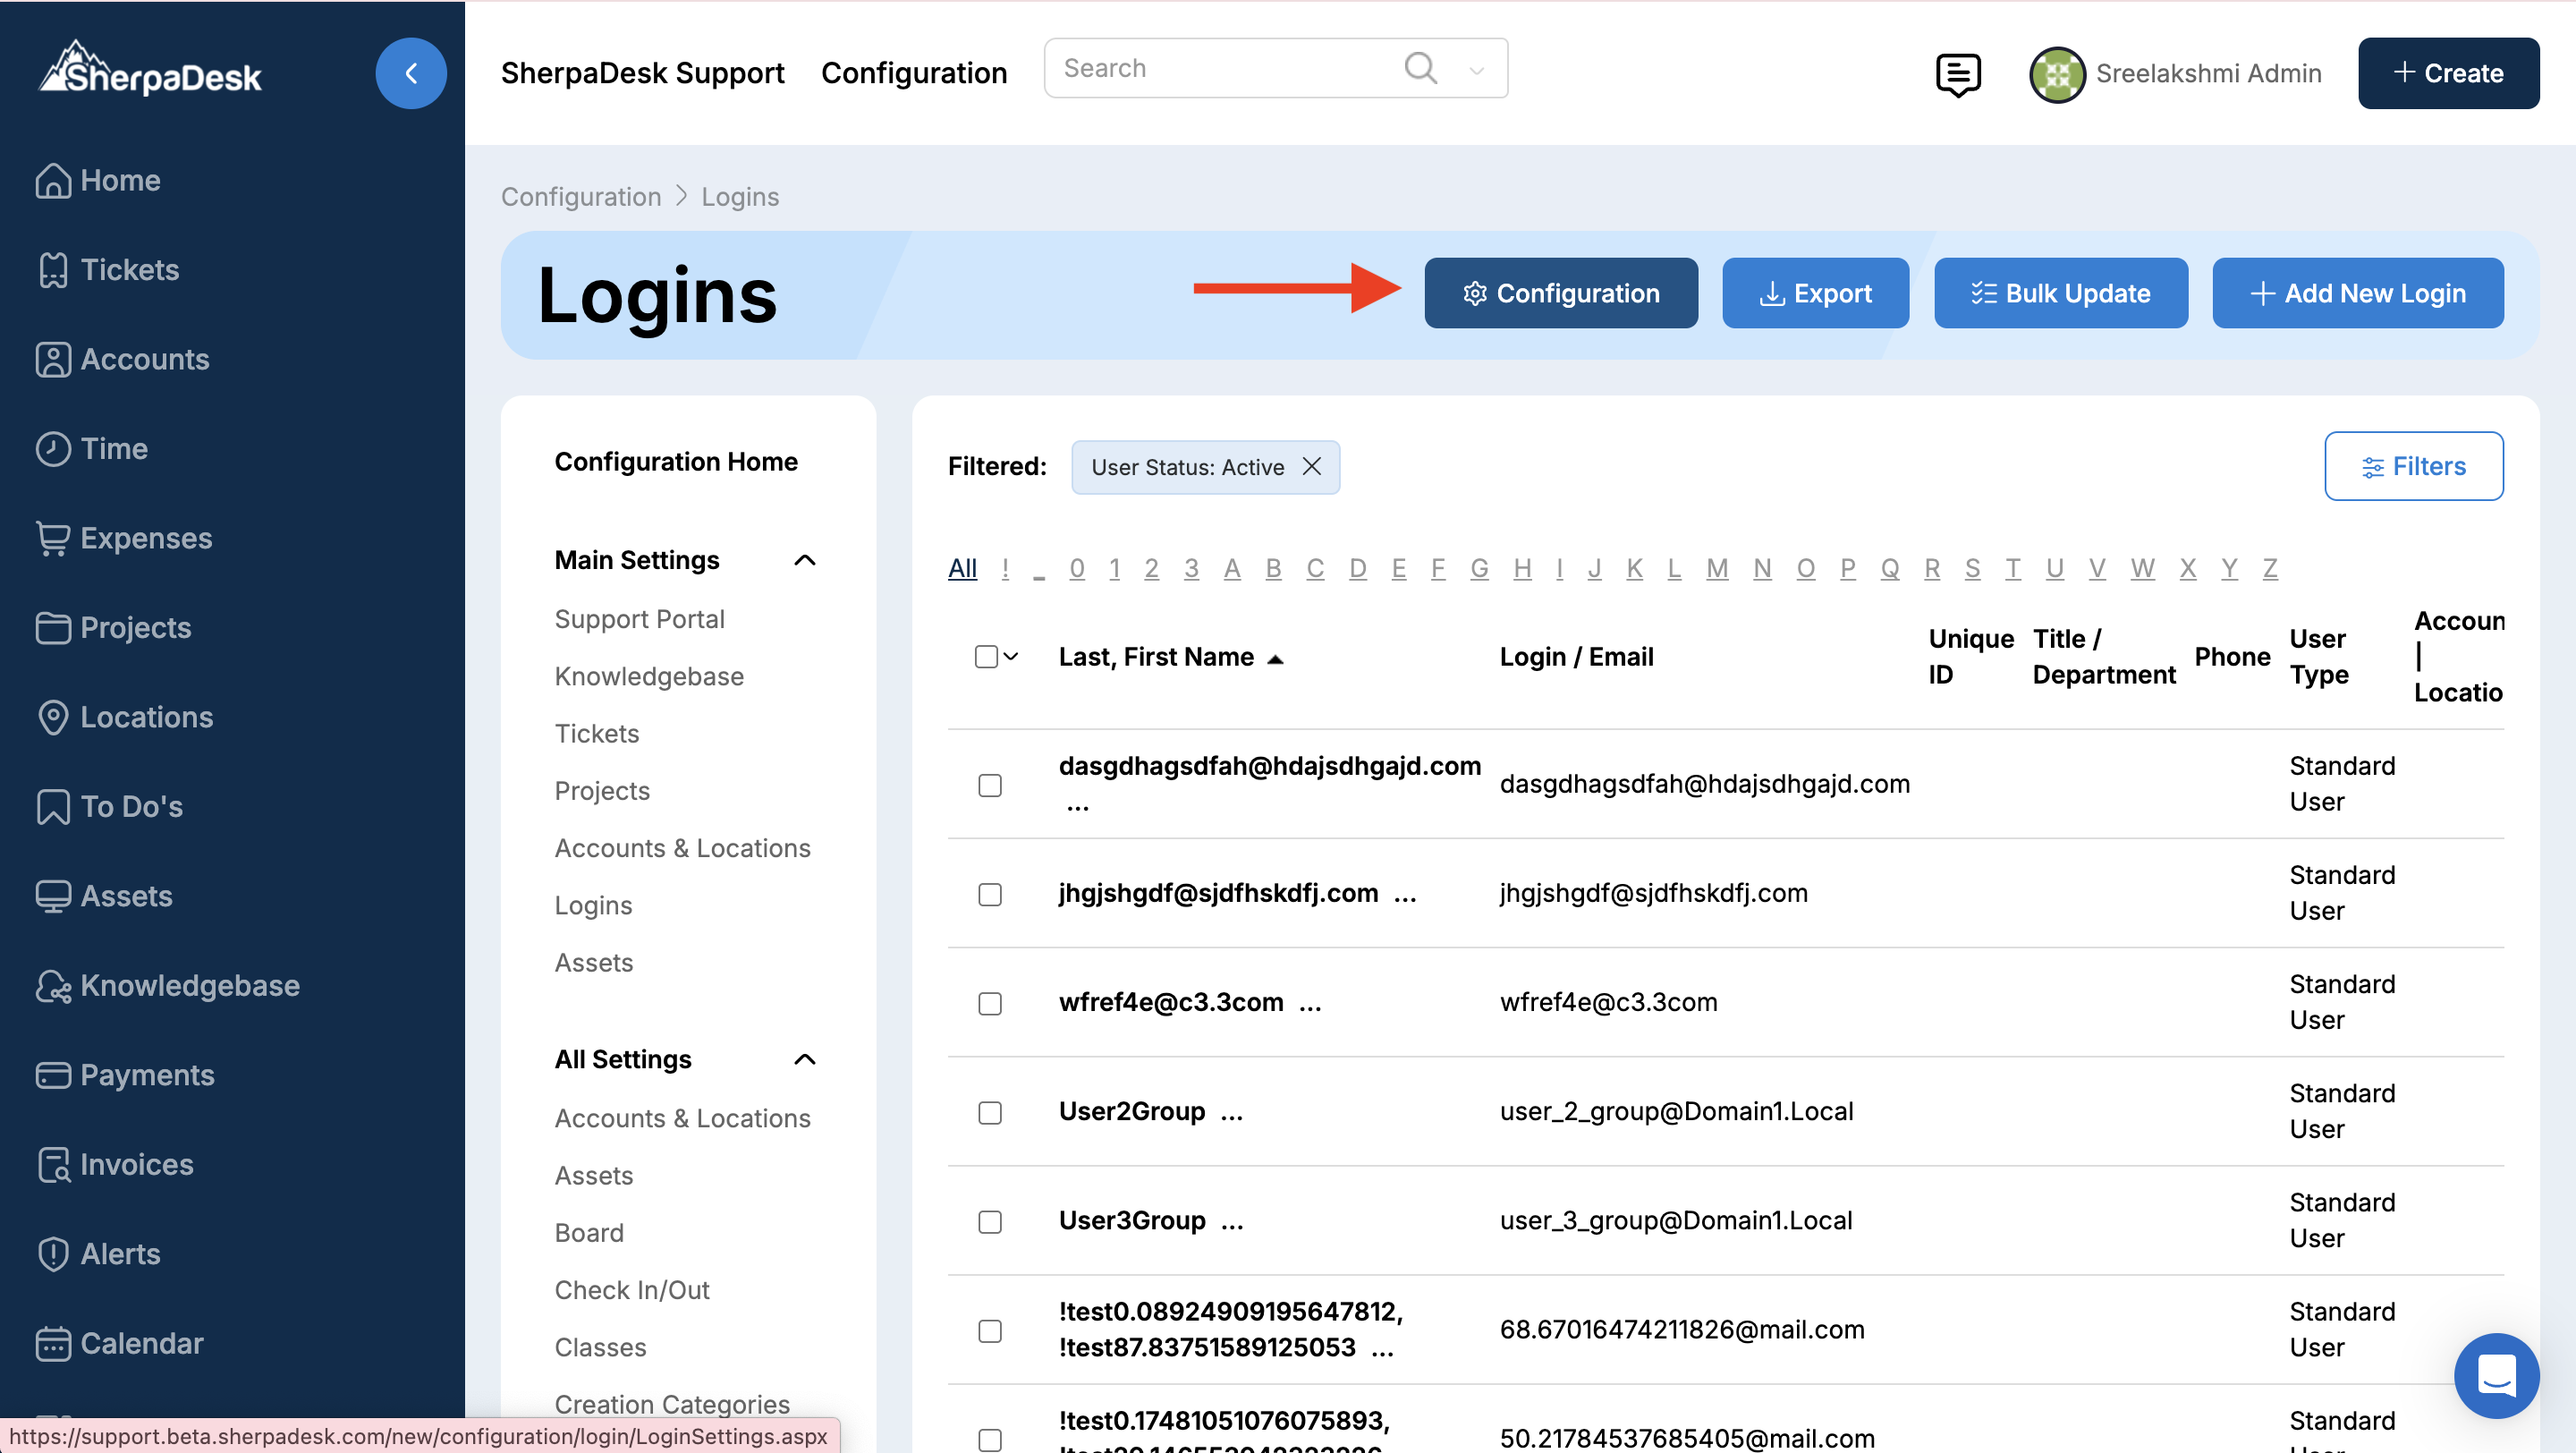Click Add New Login

2358,293
